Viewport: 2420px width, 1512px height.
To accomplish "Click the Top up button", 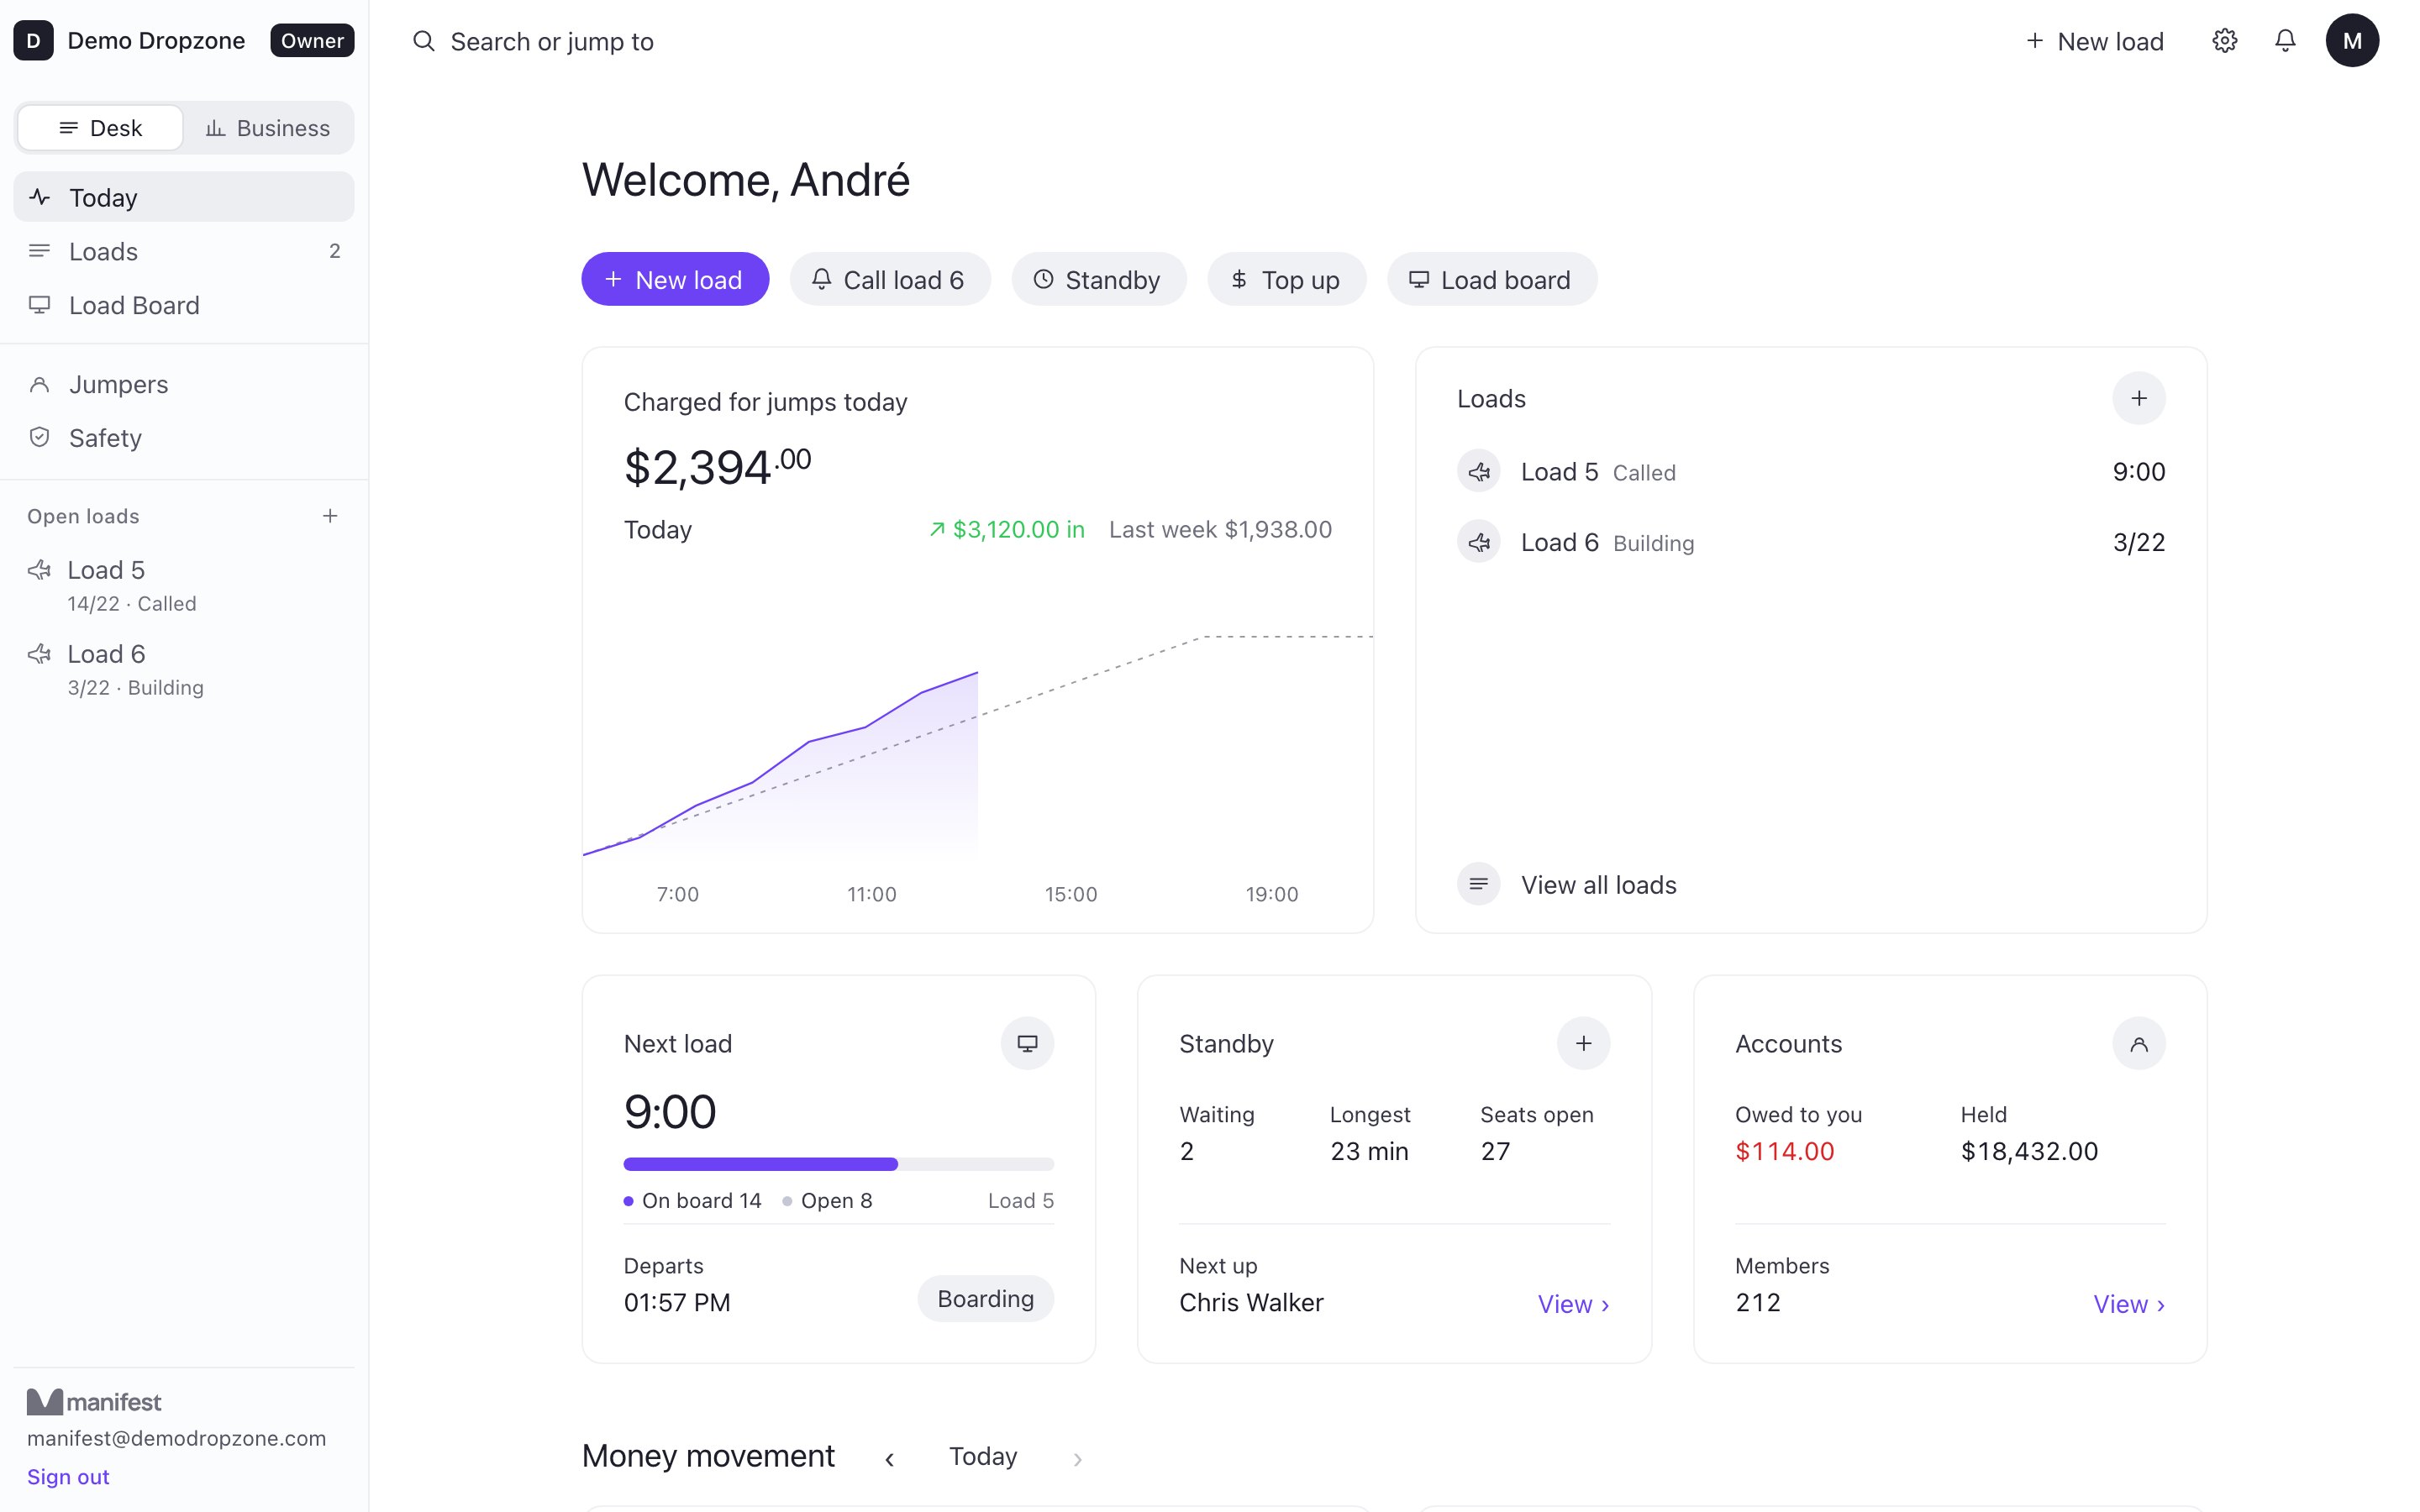I will coord(1286,279).
